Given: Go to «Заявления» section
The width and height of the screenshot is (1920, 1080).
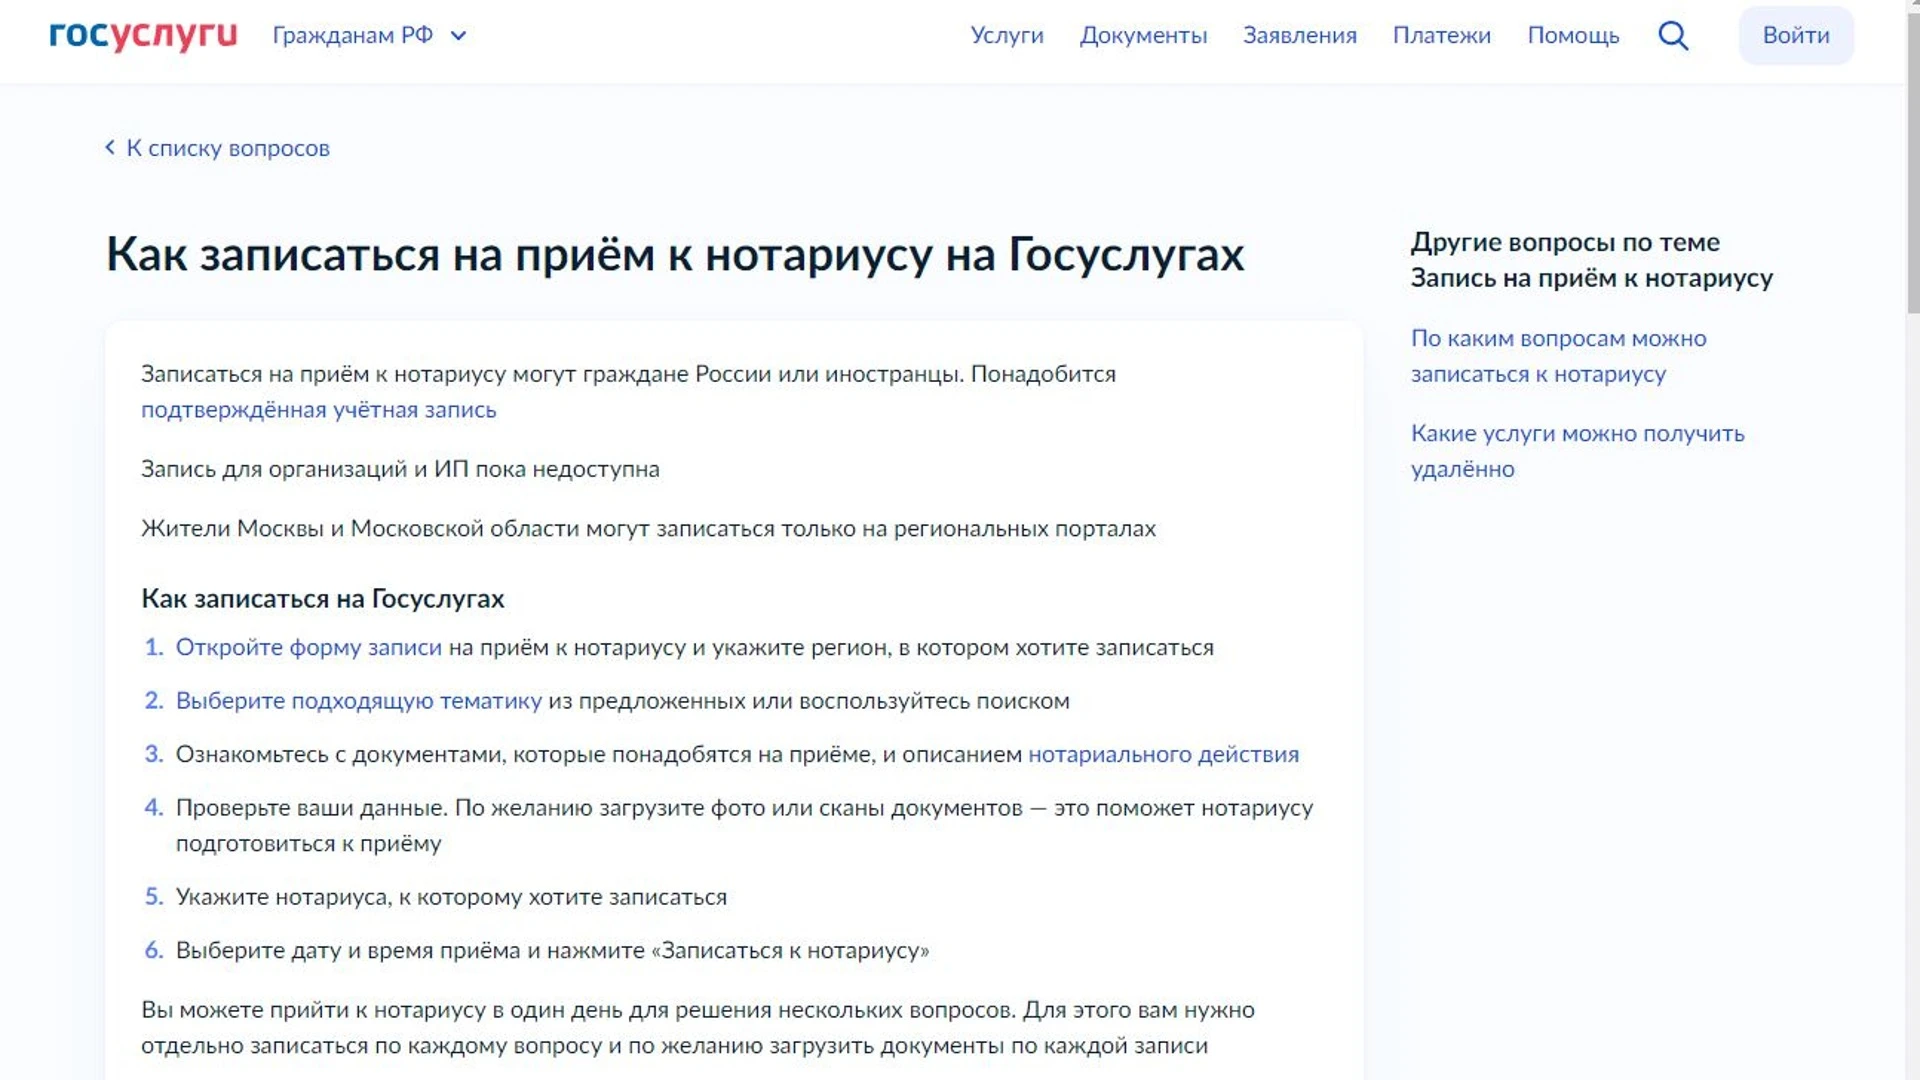Looking at the screenshot, I should coord(1300,35).
